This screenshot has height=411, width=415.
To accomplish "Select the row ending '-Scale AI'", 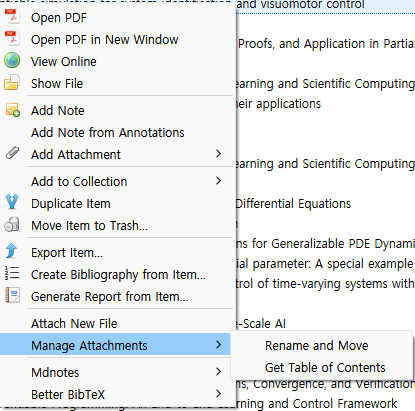I will [326, 323].
